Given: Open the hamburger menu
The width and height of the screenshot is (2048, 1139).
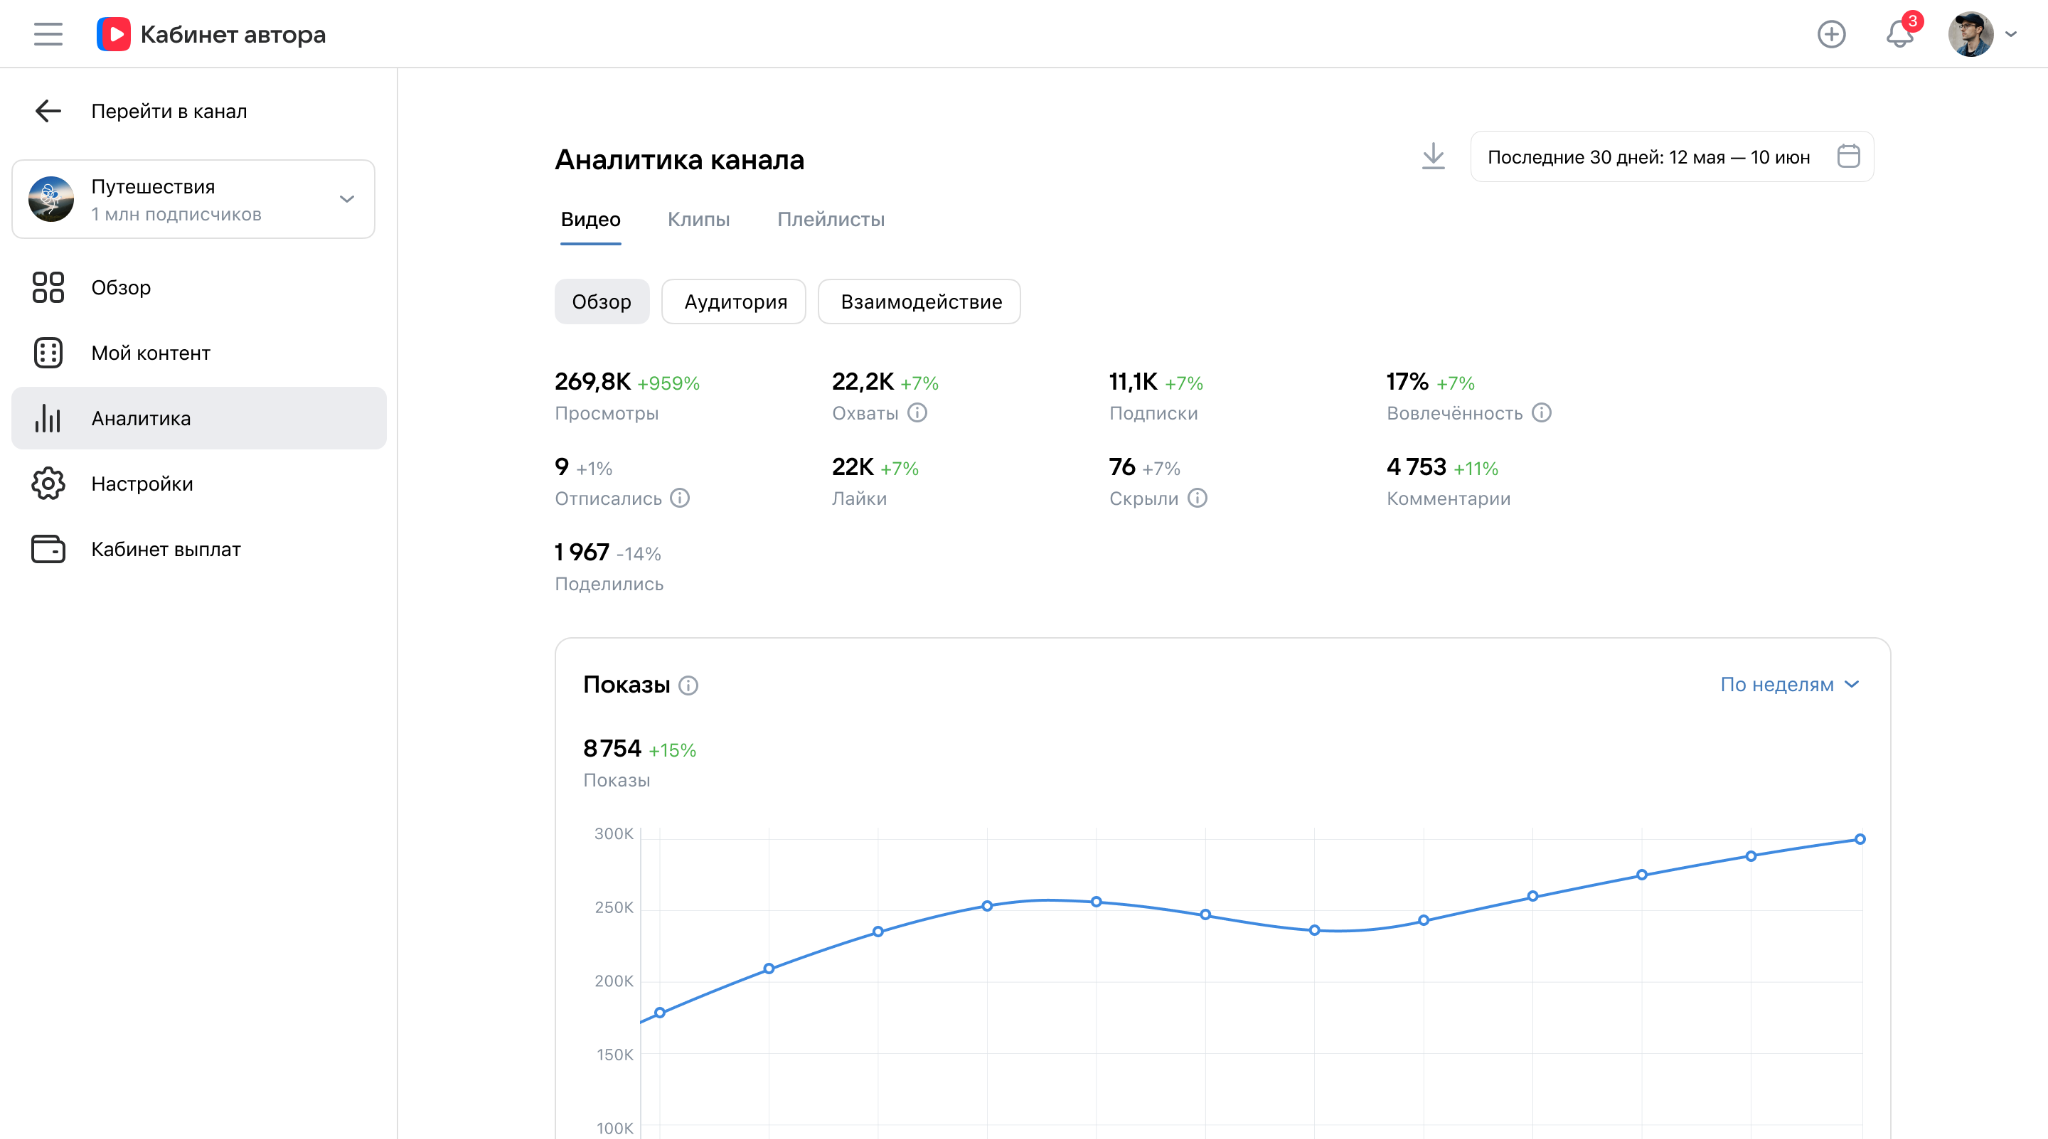Looking at the screenshot, I should point(48,34).
